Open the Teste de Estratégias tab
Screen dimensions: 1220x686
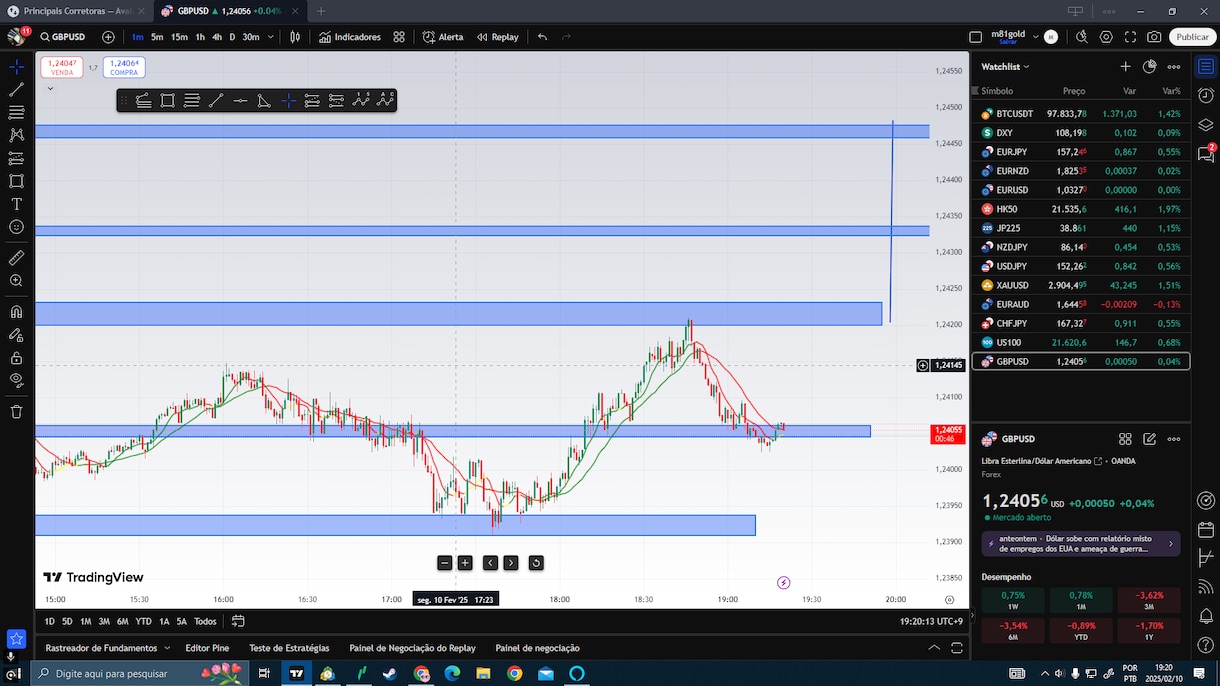[x=289, y=648]
